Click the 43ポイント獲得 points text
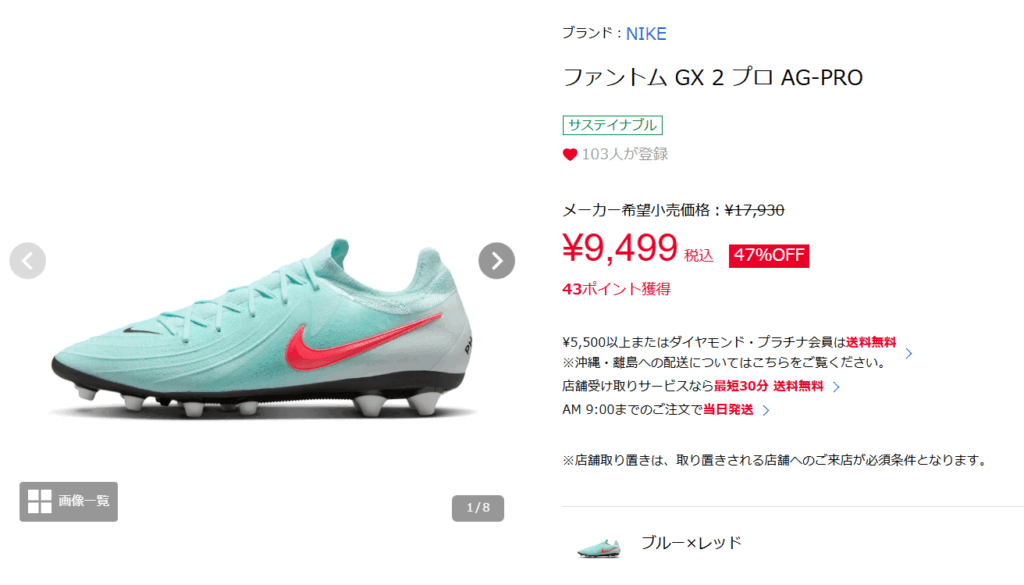The height and width of the screenshot is (585, 1024). click(x=616, y=289)
